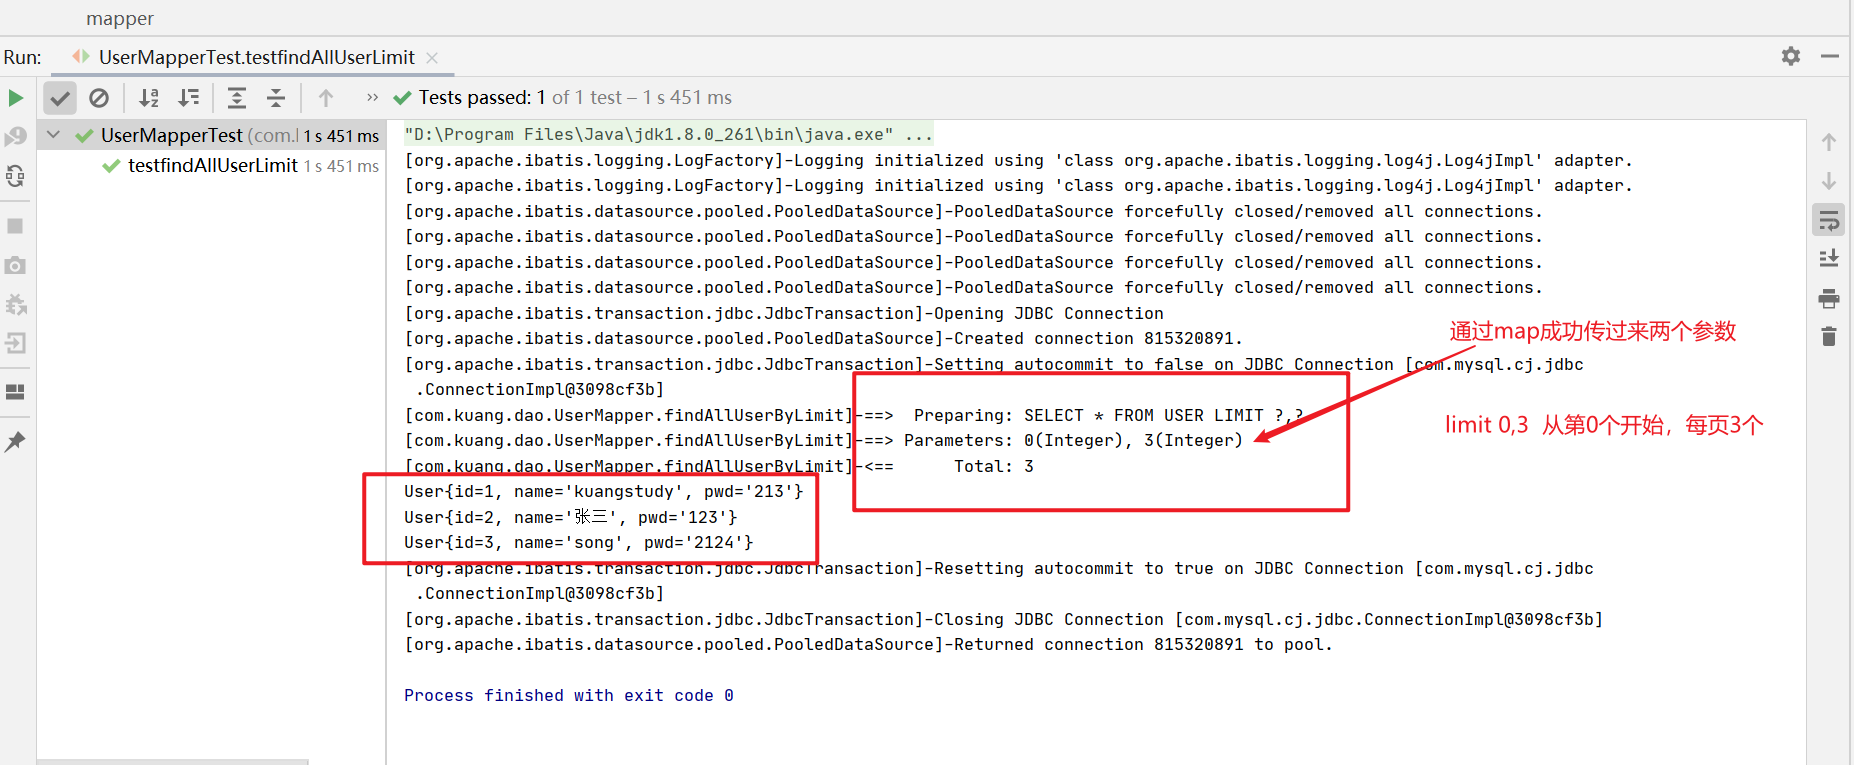Toggle show ignored tests button
Image resolution: width=1854 pixels, height=765 pixels.
click(99, 98)
